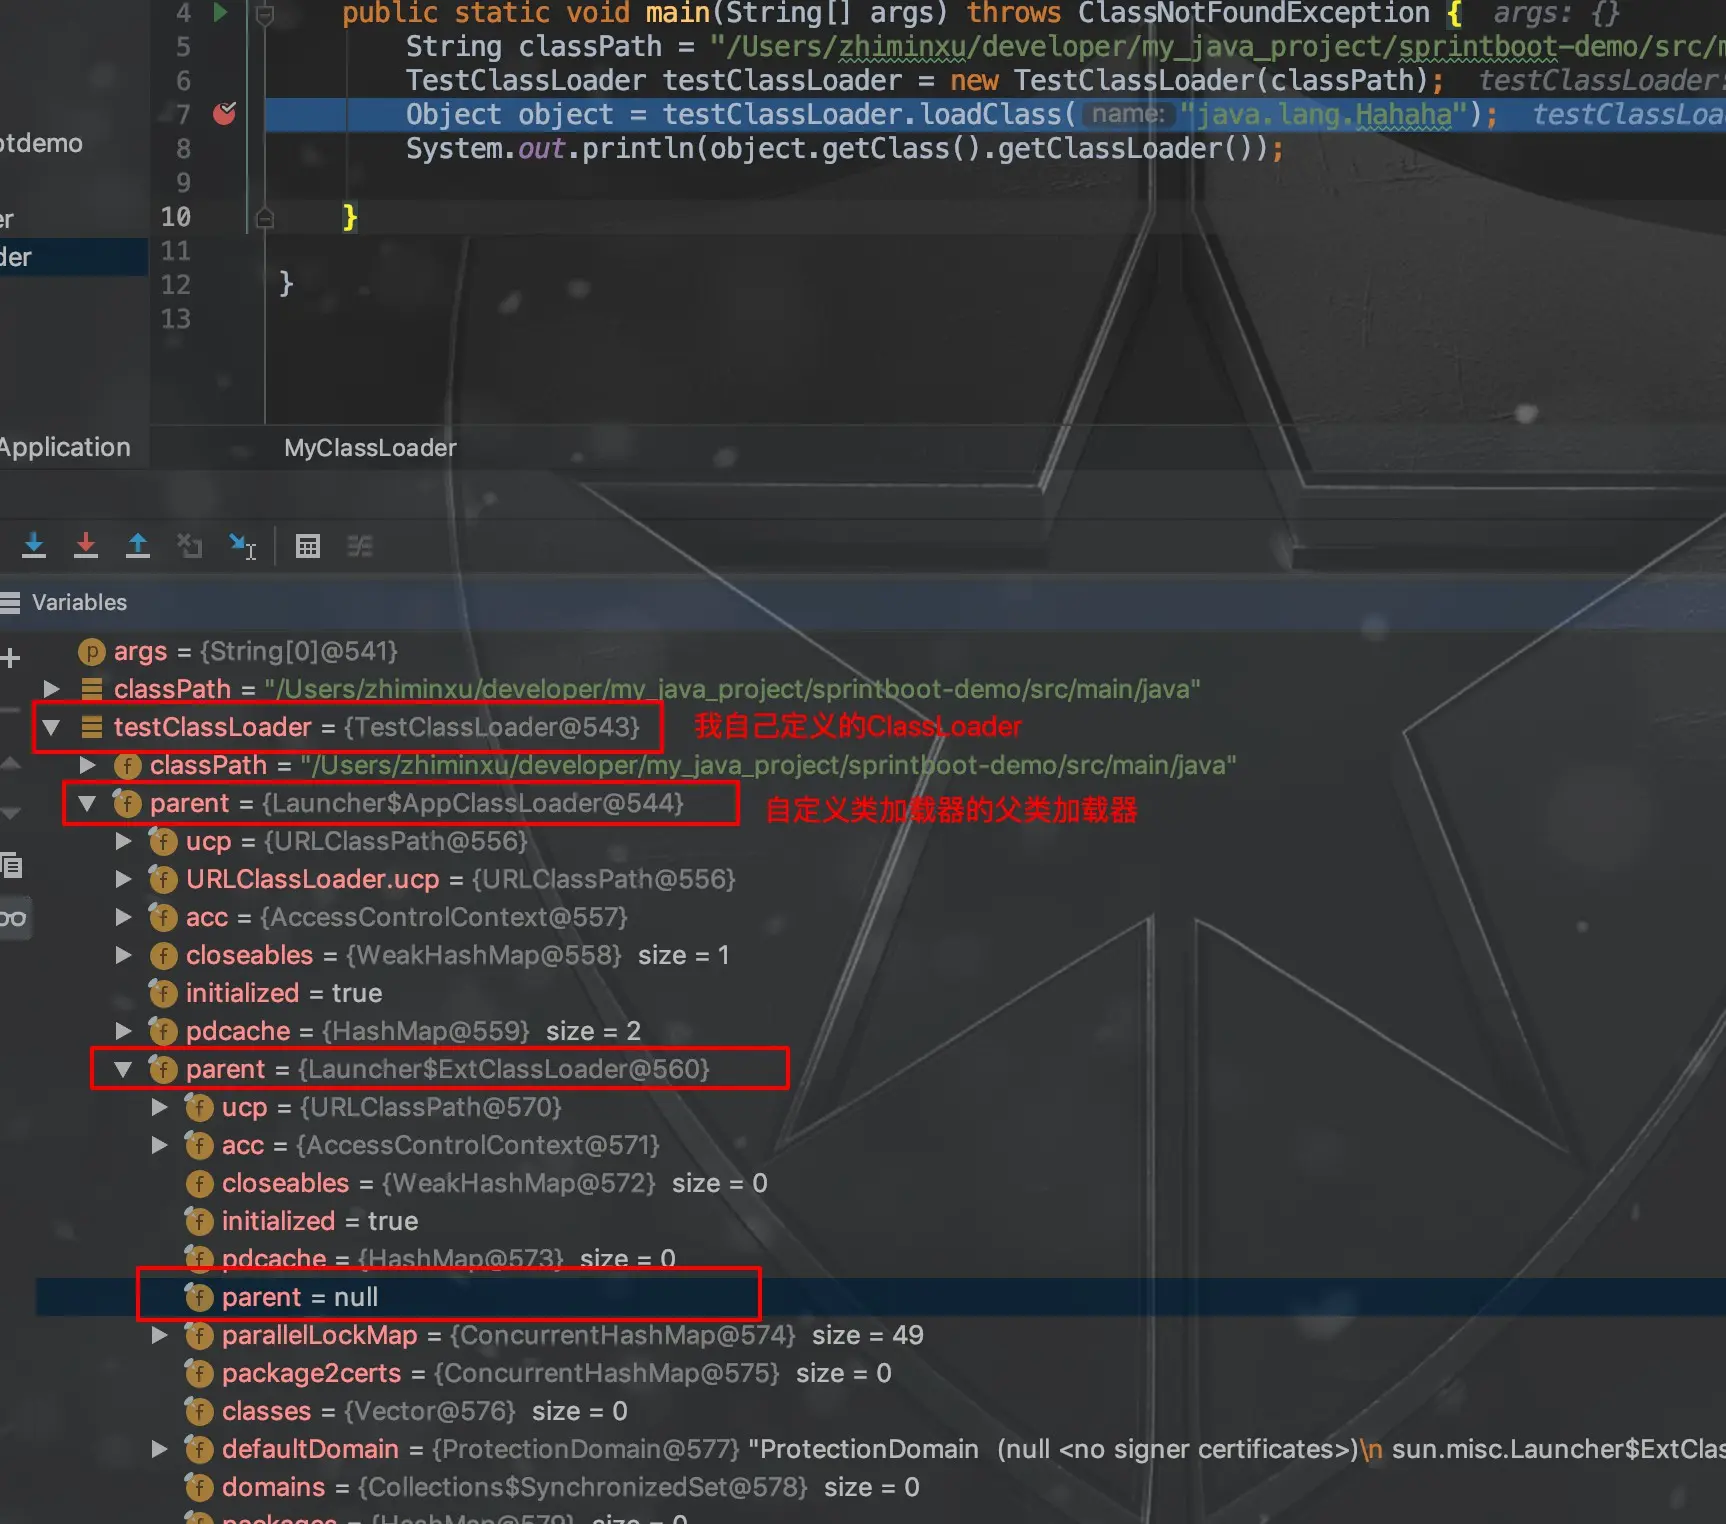Click the red Force Step Into icon

pos(87,545)
